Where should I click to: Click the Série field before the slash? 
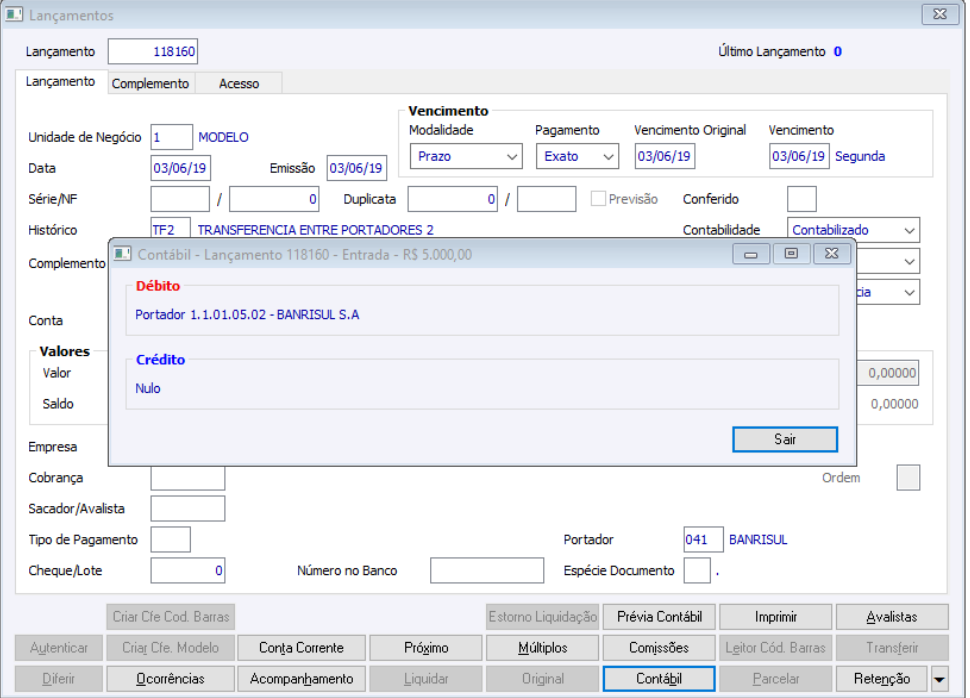(x=180, y=199)
